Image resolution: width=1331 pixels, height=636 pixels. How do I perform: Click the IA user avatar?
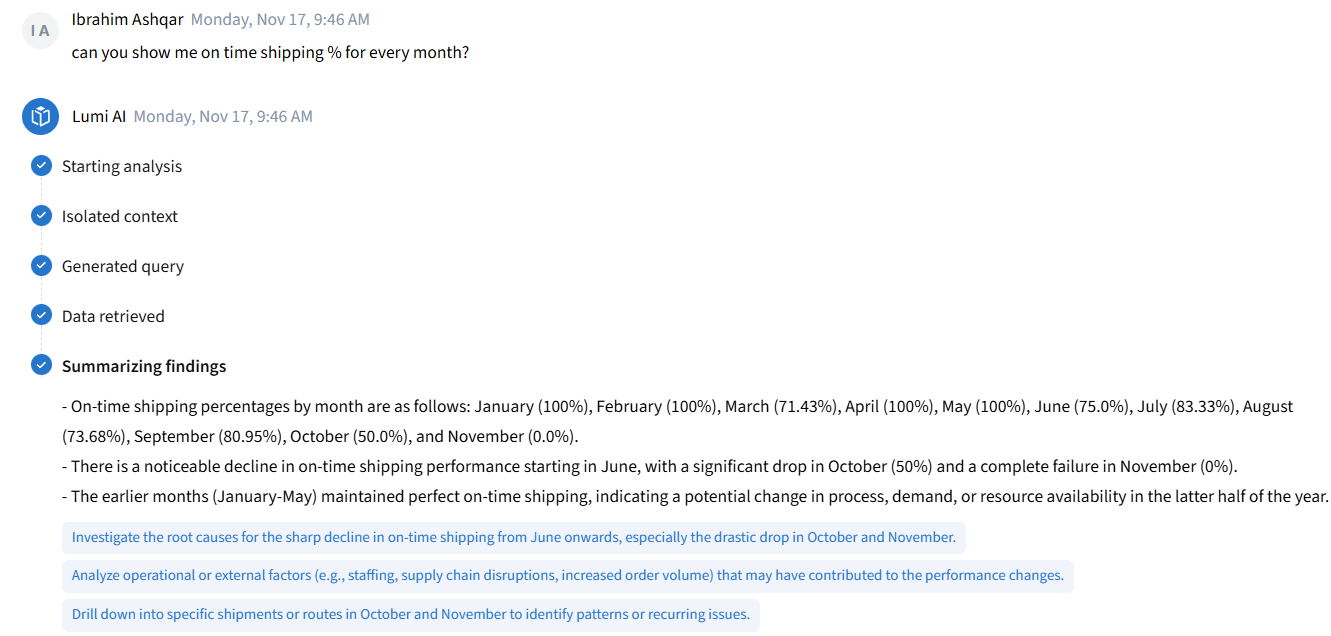pos(40,31)
